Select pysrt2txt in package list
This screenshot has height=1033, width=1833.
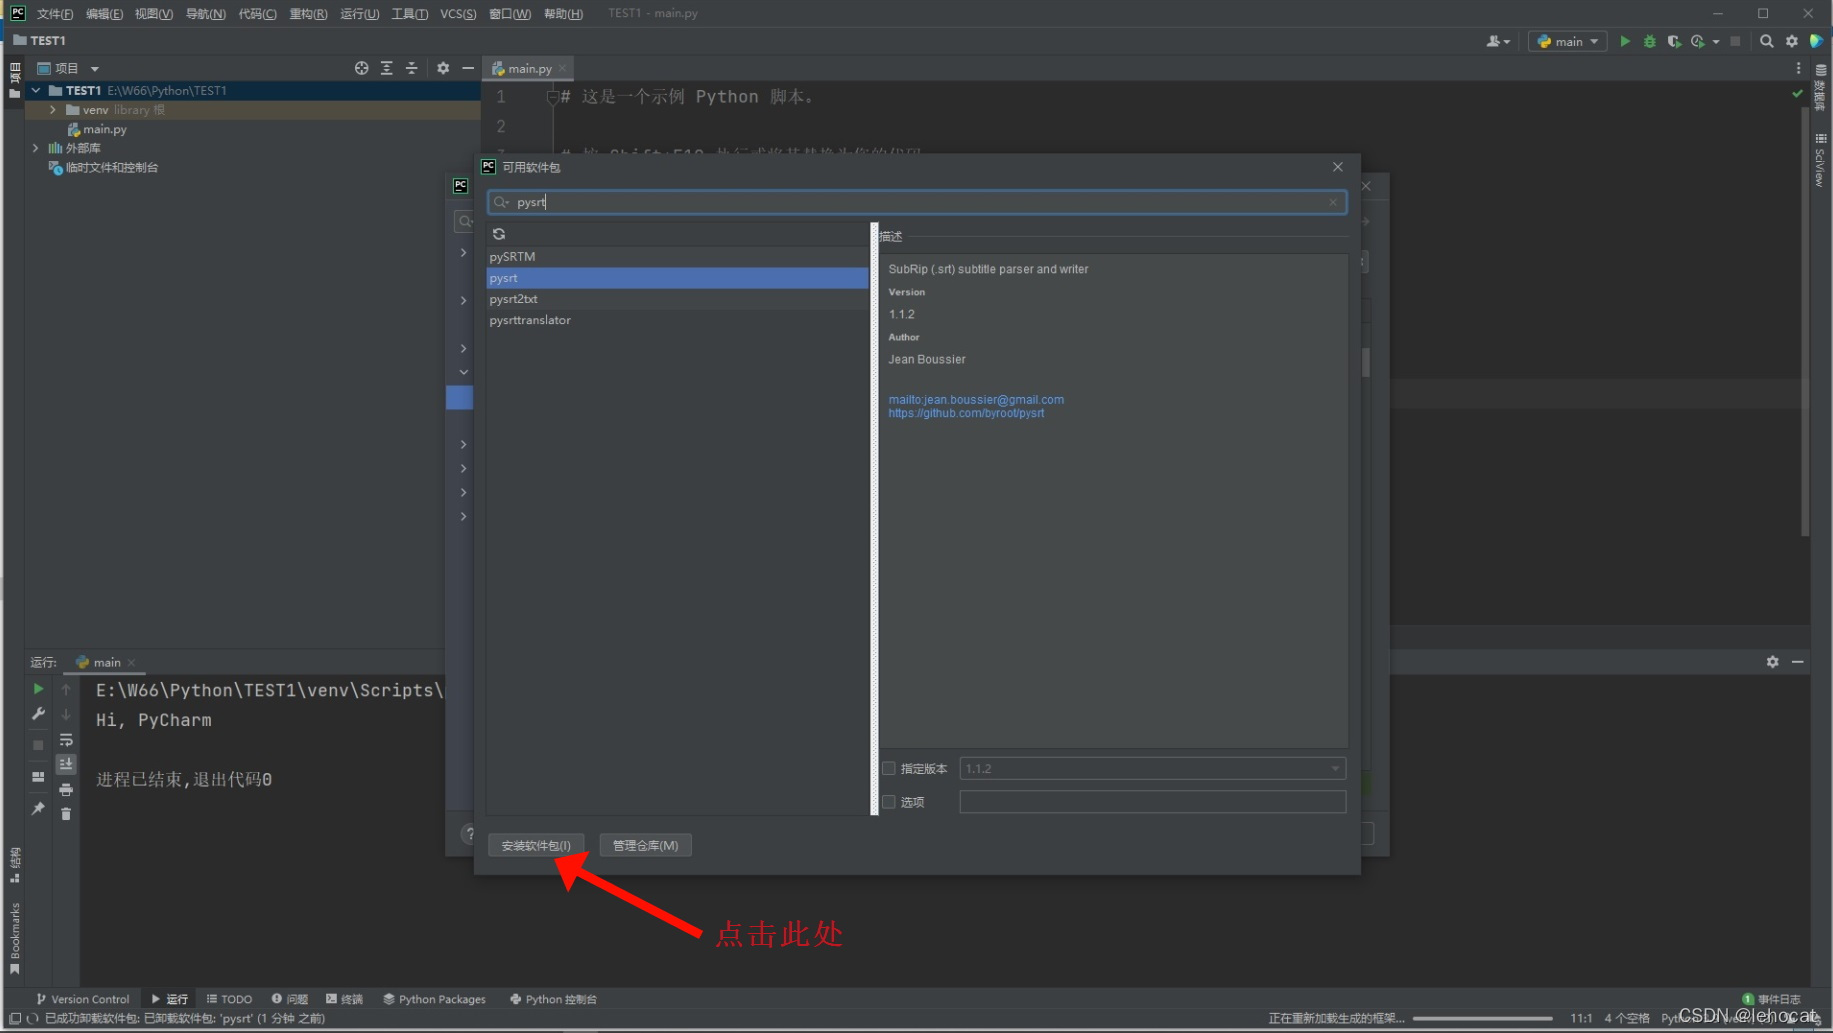[677, 299]
